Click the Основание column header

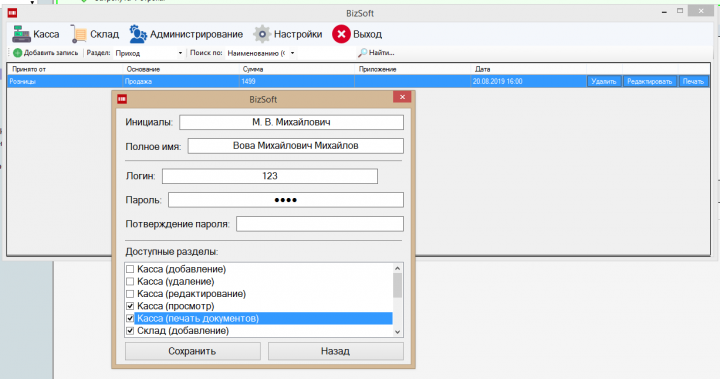181,69
